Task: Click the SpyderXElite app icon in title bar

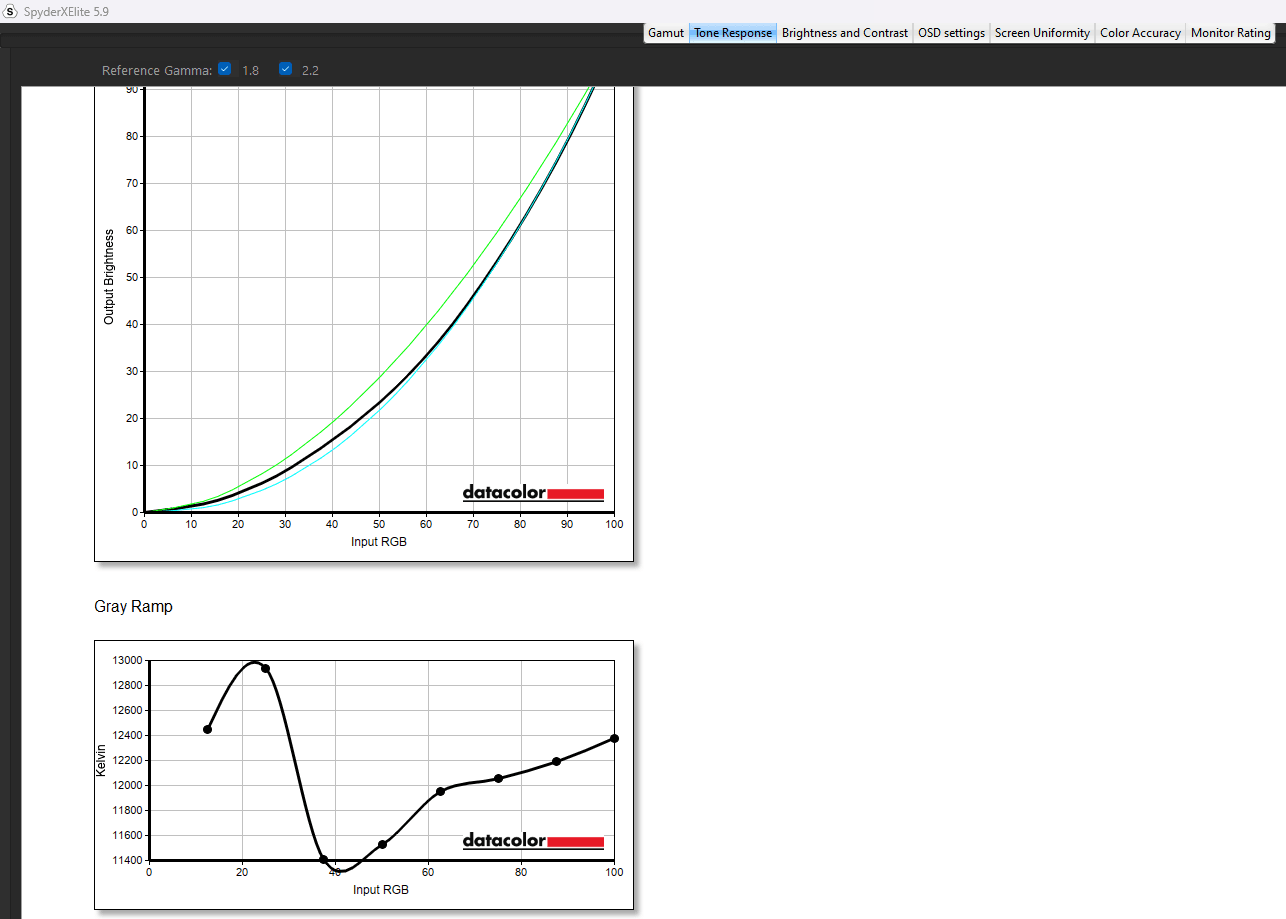Action: 11,12
